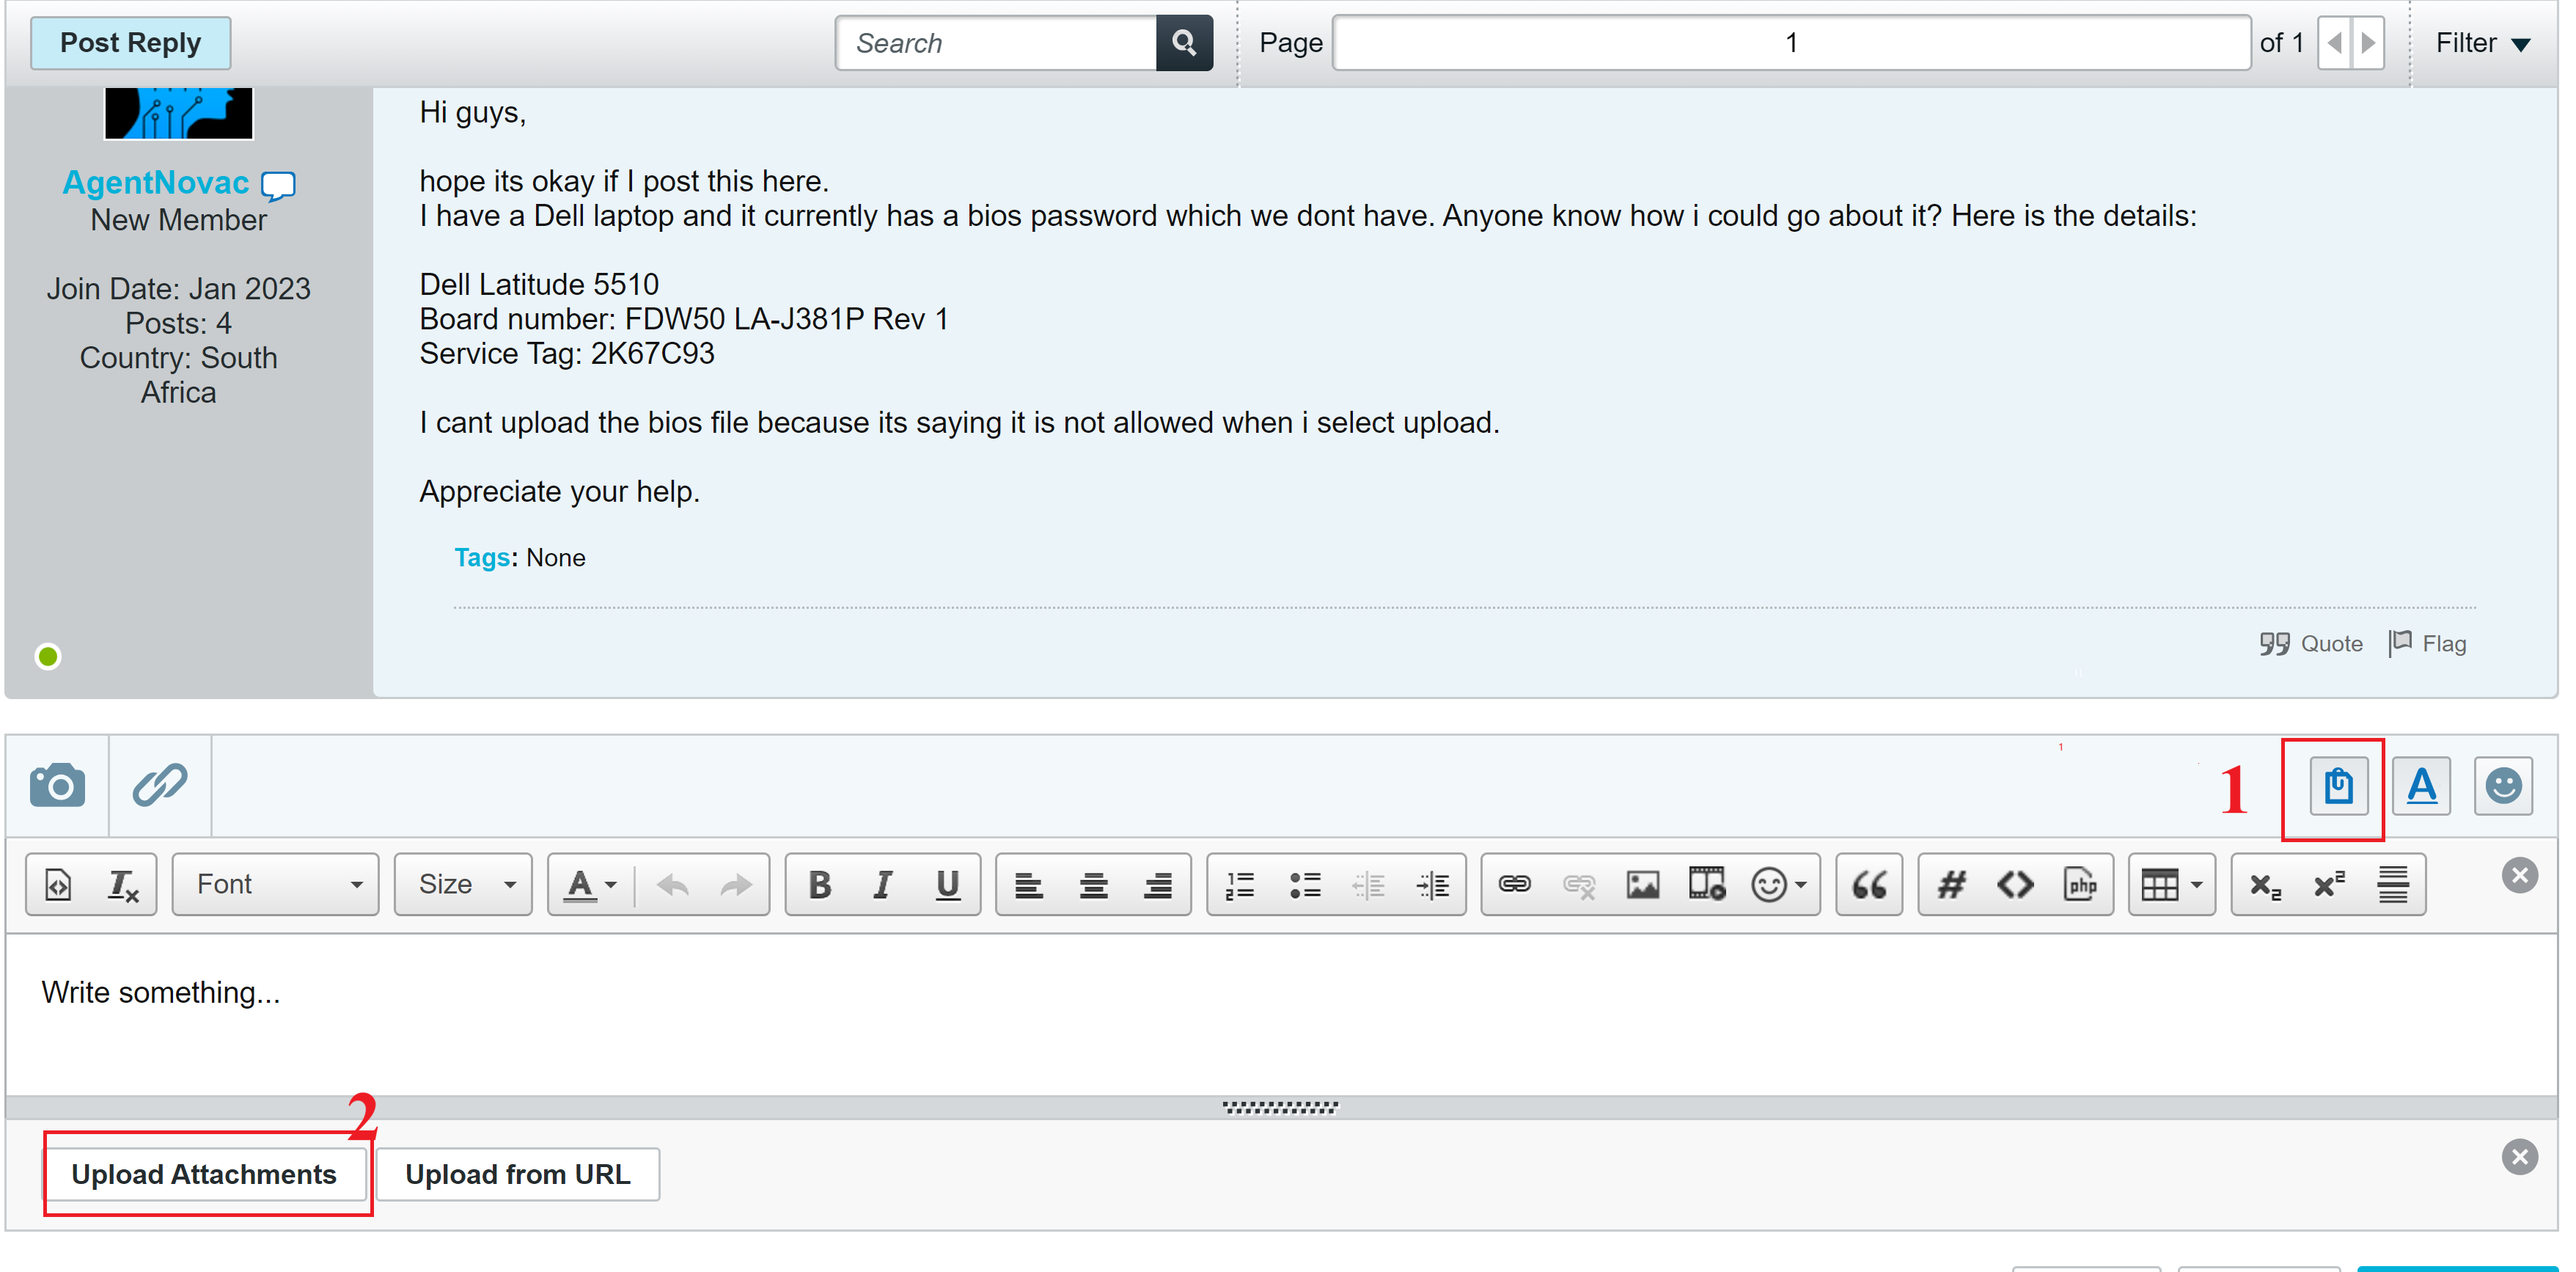Expand the Filter dropdown
The height and width of the screenshot is (1272, 2576).
pos(2482,43)
